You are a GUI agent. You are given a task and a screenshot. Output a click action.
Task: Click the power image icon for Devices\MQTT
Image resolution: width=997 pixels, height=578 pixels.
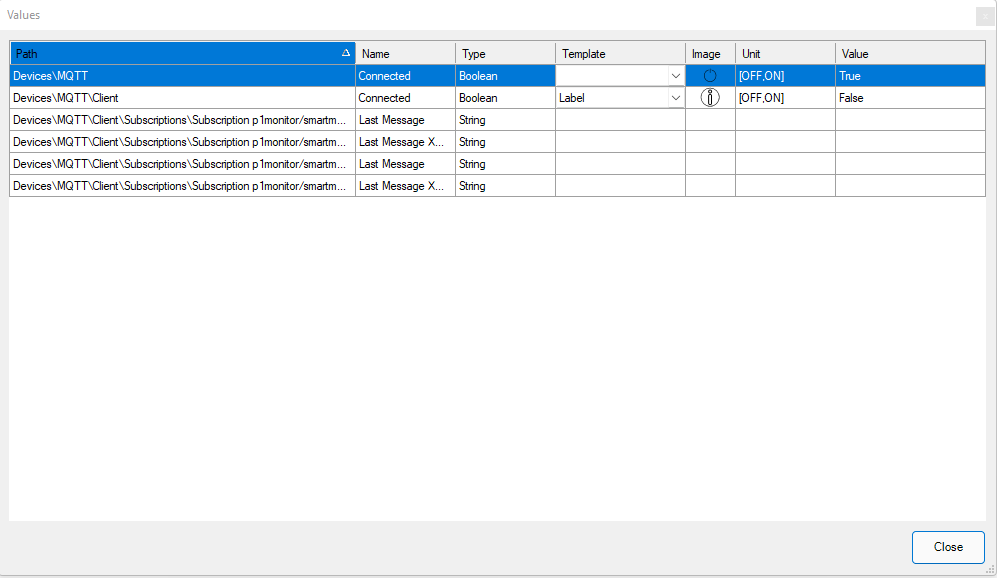710,76
